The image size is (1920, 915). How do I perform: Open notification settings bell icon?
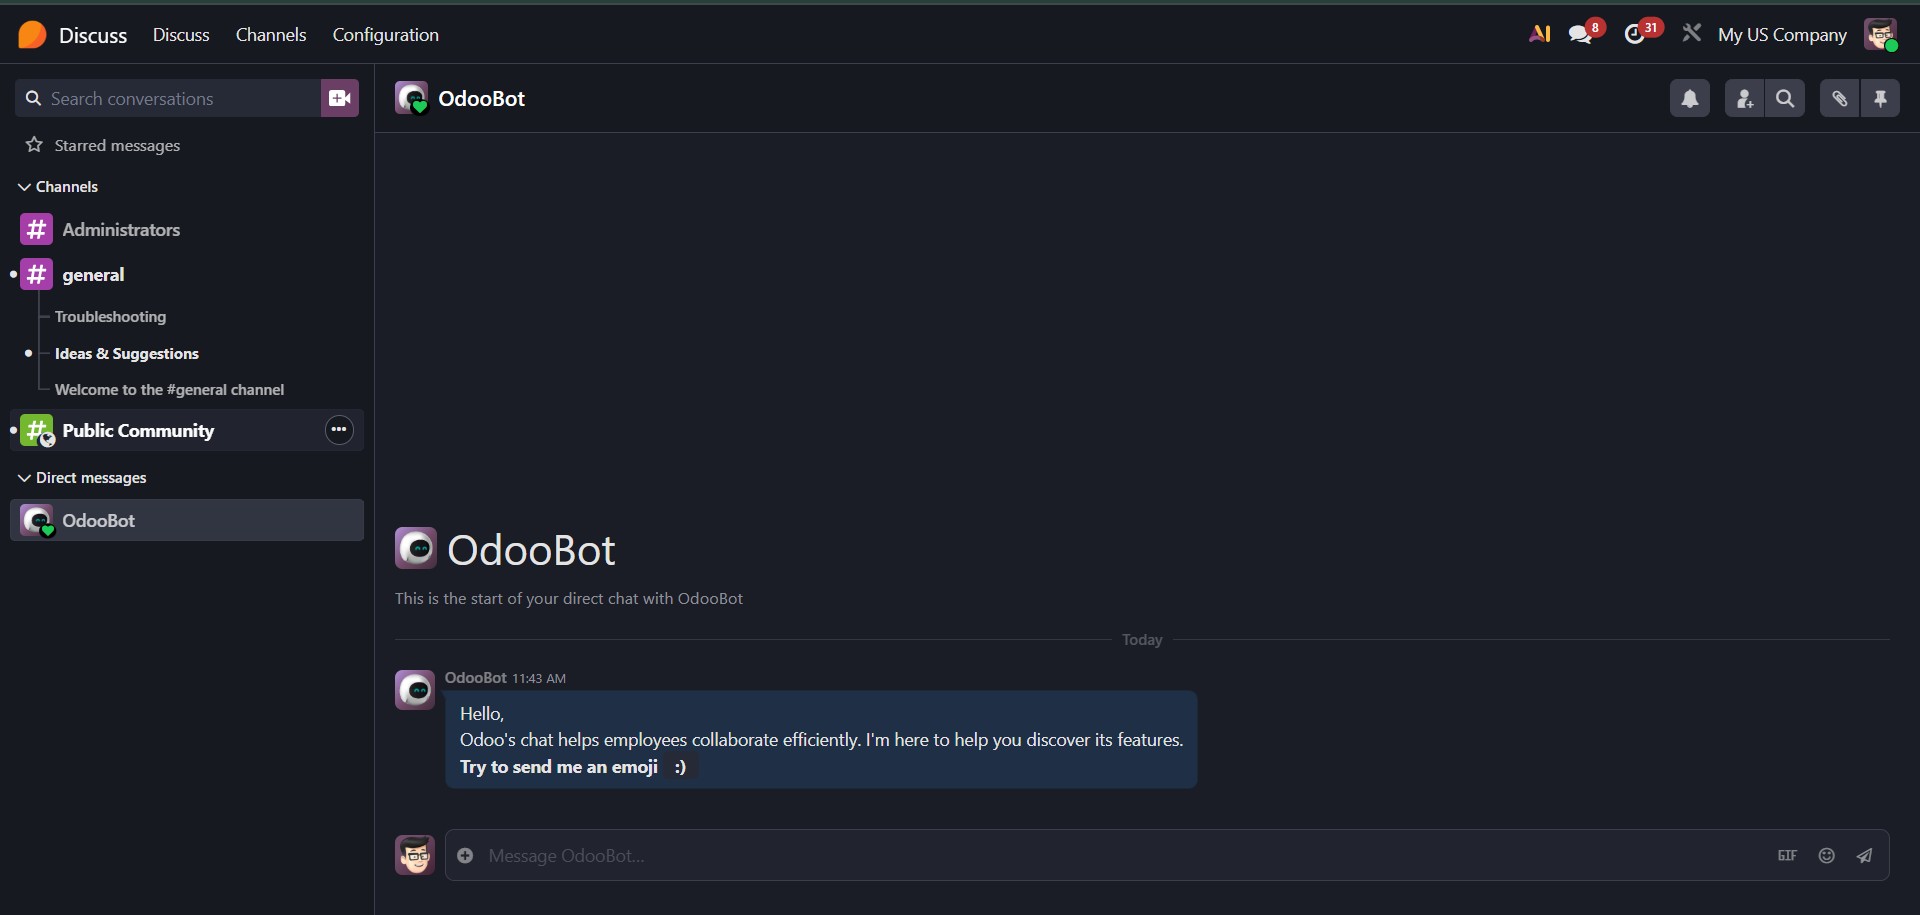click(1690, 98)
